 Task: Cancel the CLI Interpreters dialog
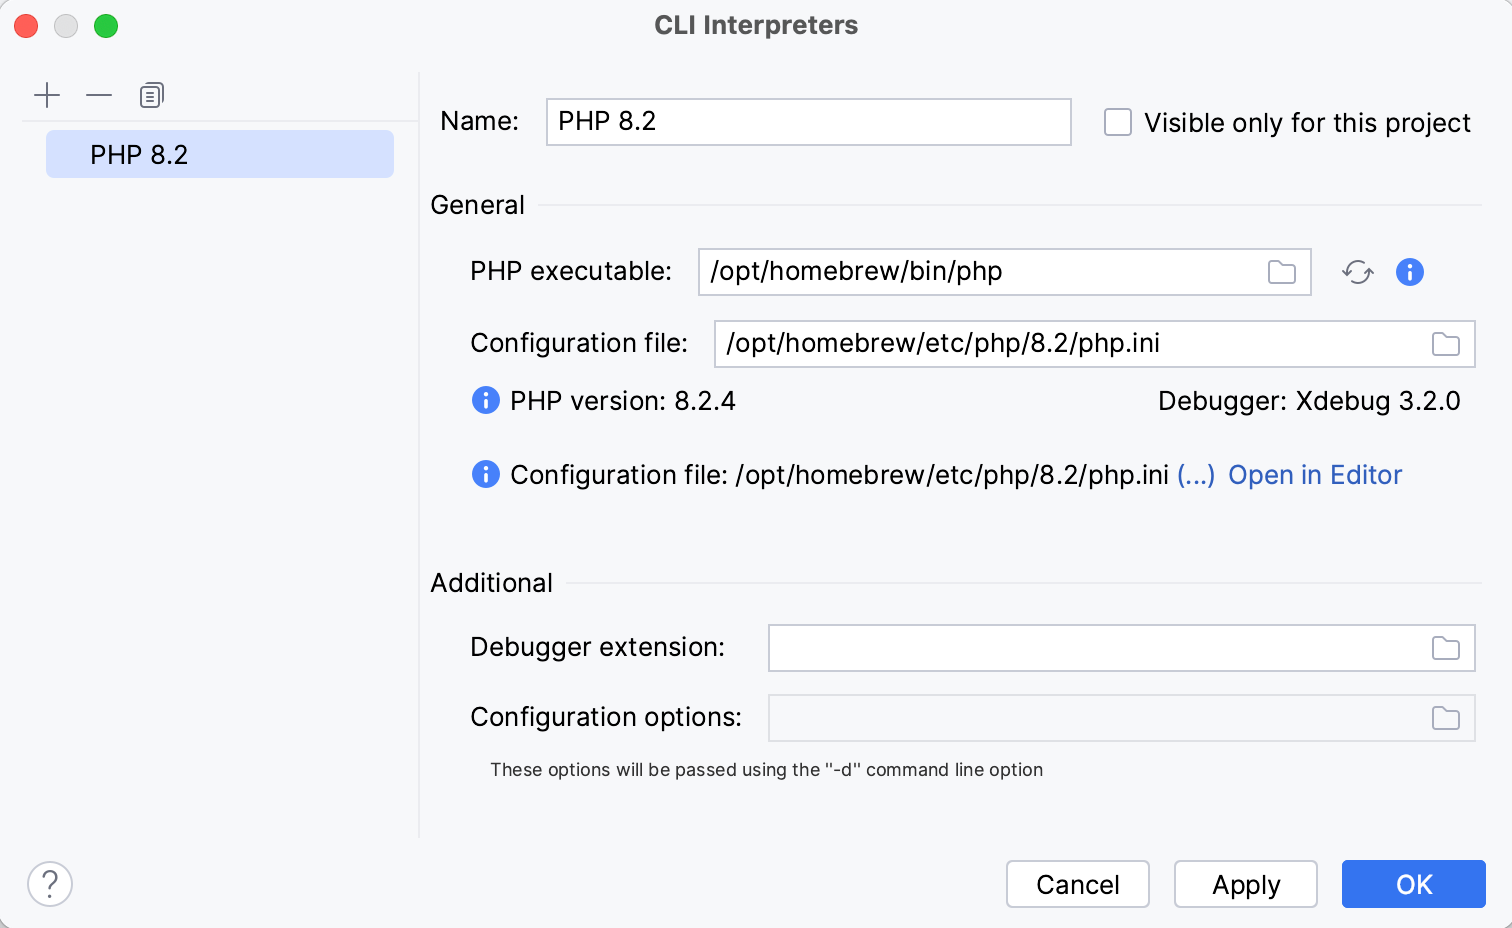pyautogui.click(x=1077, y=884)
